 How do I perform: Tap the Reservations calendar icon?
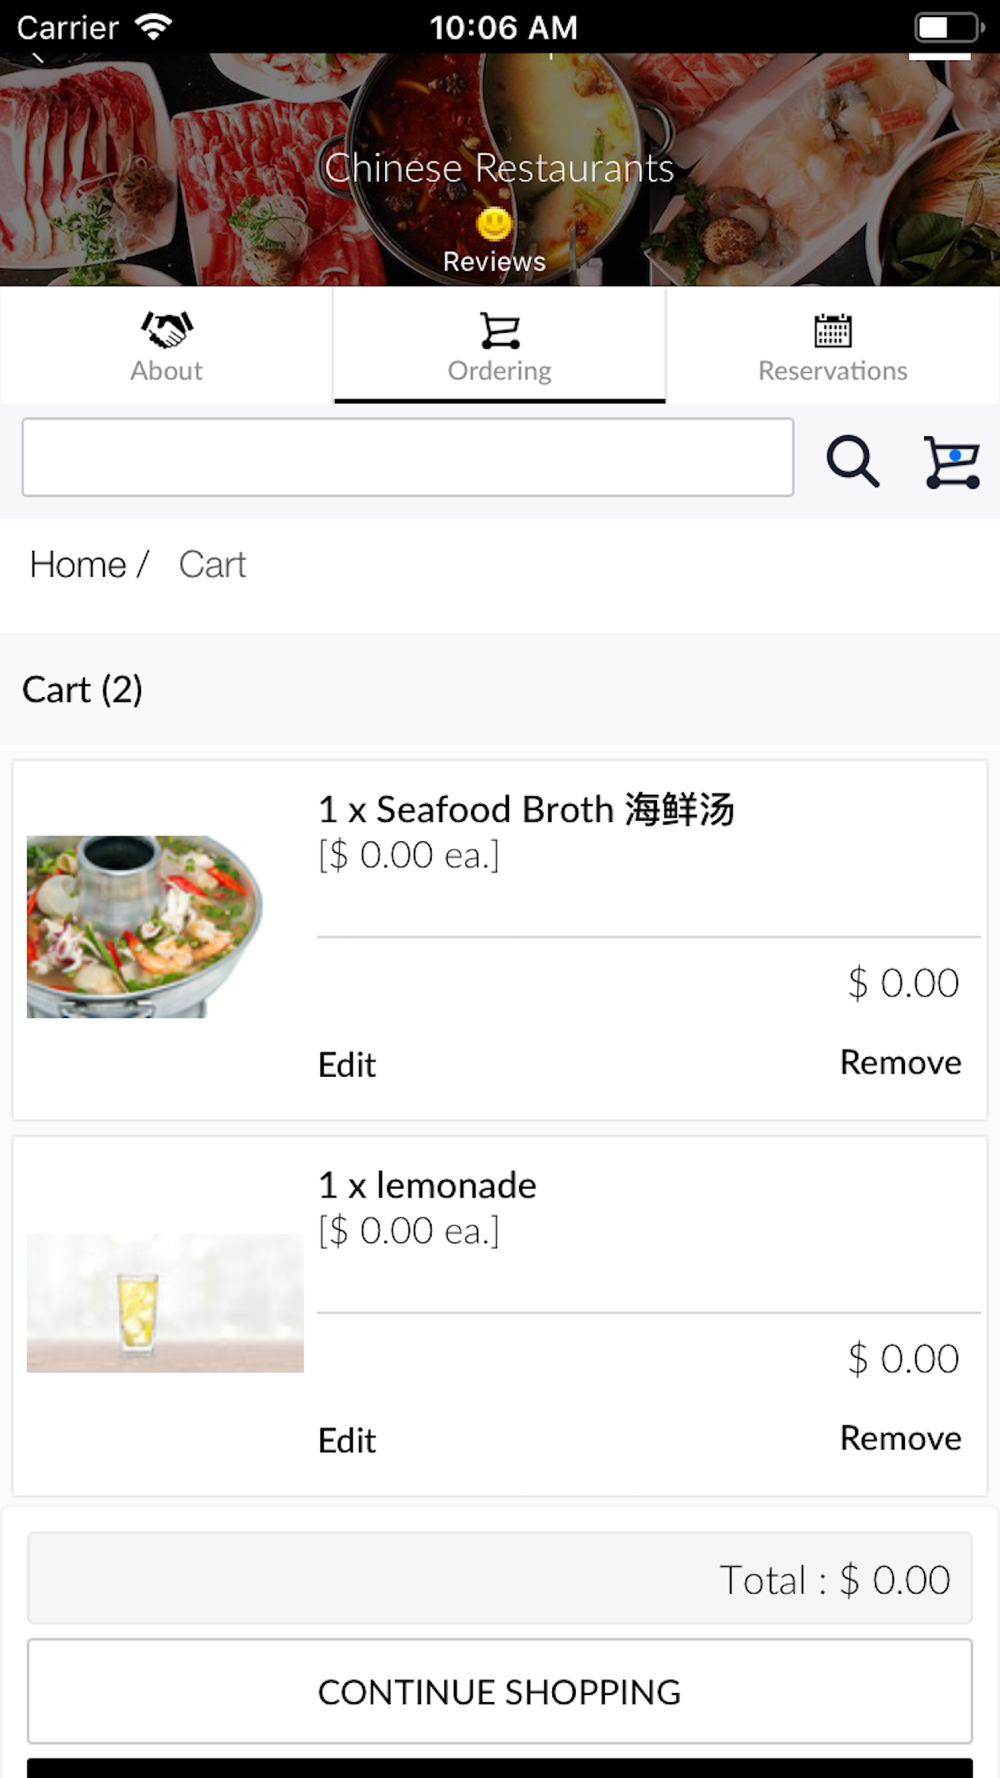click(832, 330)
